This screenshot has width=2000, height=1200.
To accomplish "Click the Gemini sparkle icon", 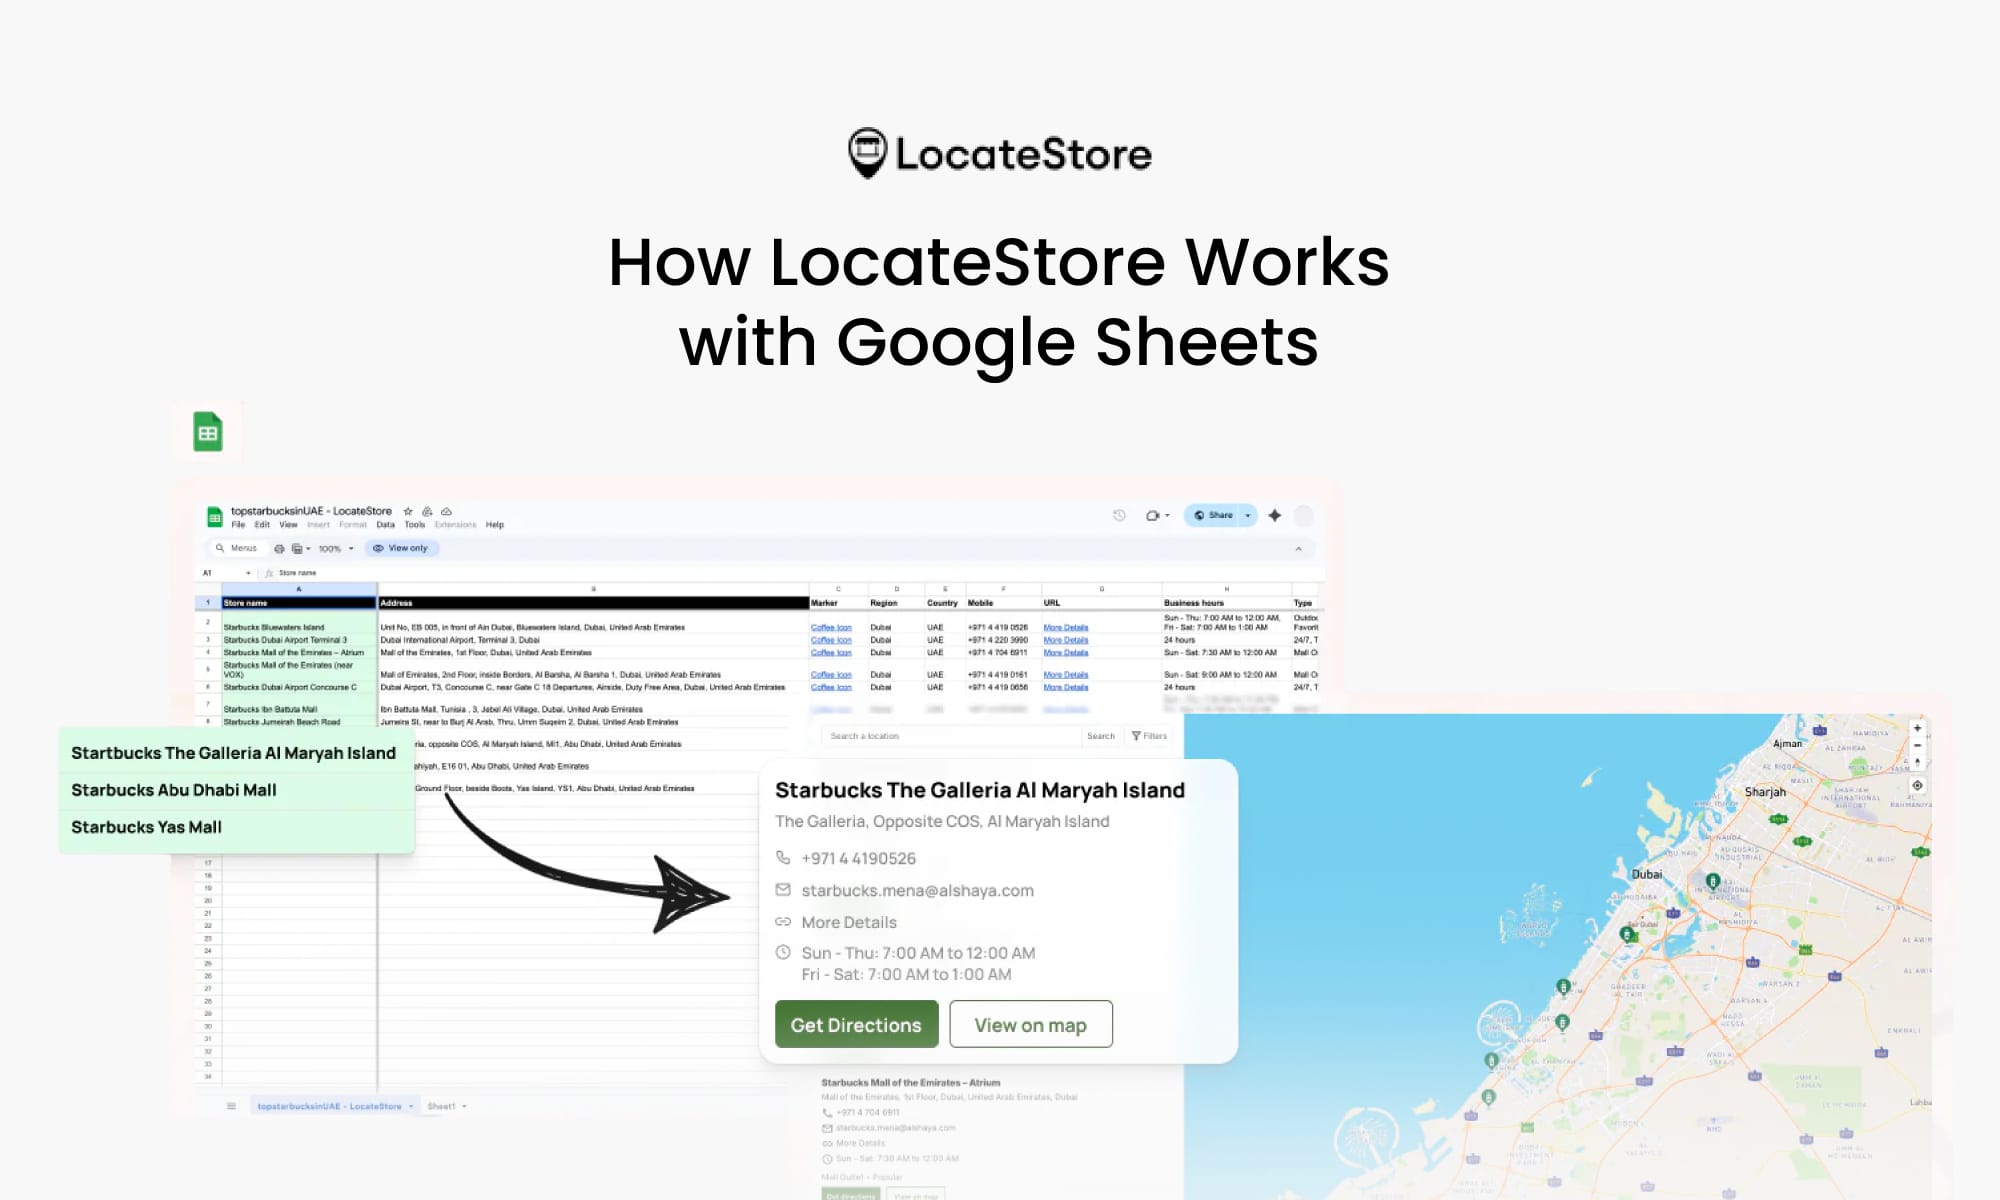I will [x=1274, y=516].
